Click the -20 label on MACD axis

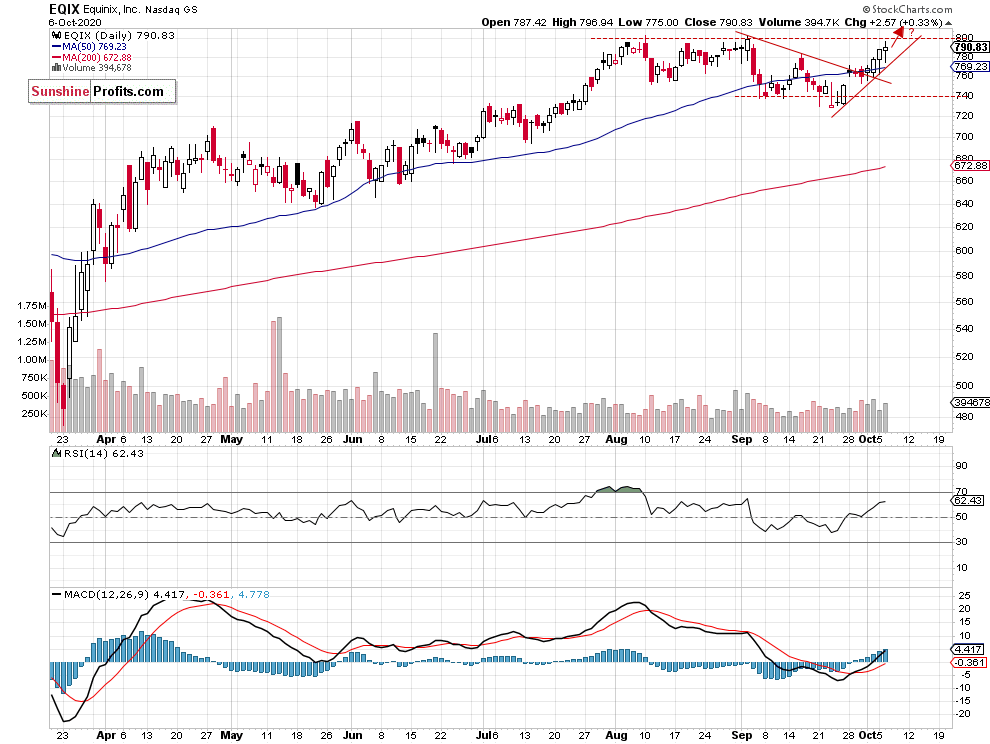coord(963,714)
